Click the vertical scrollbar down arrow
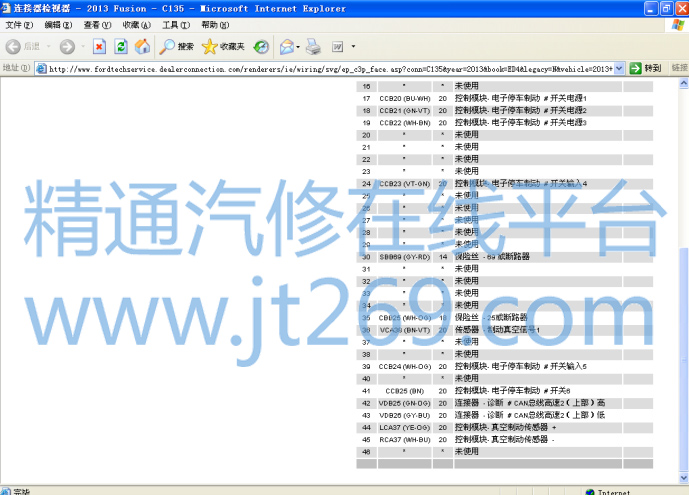Screen dimensions: 689x495 (684, 477)
